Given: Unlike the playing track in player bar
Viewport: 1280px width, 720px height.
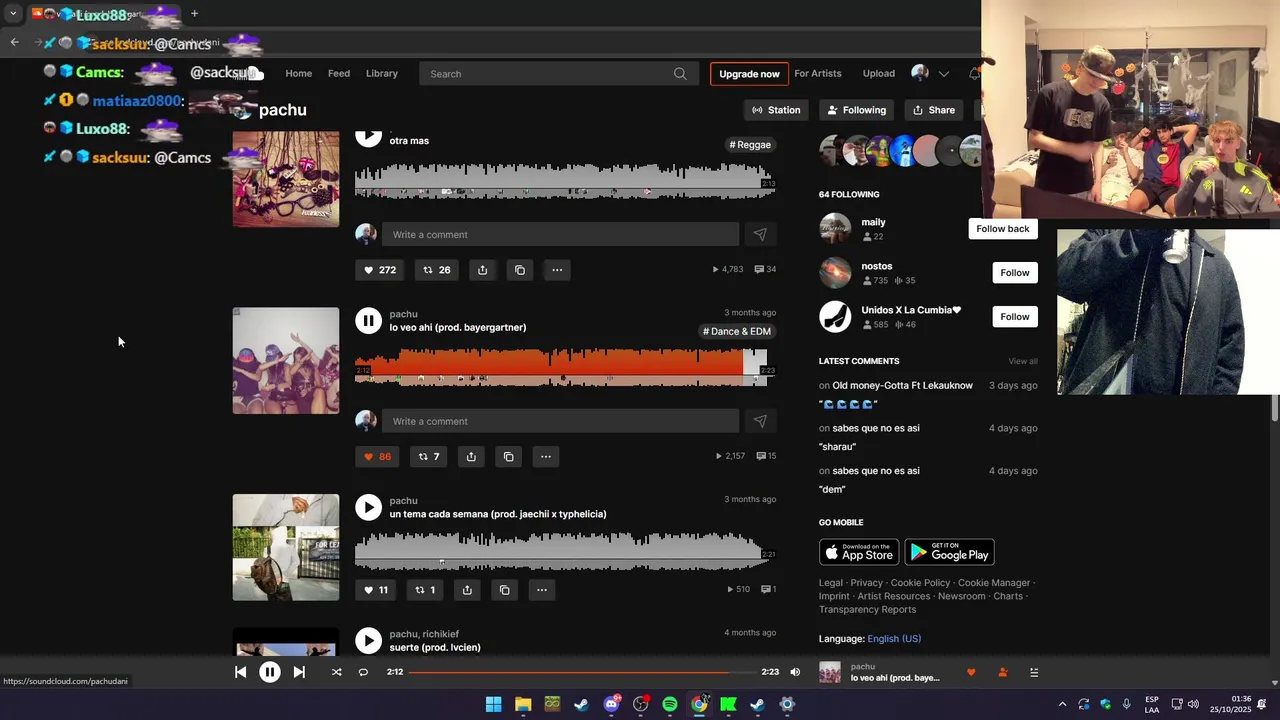Looking at the screenshot, I should tap(971, 672).
